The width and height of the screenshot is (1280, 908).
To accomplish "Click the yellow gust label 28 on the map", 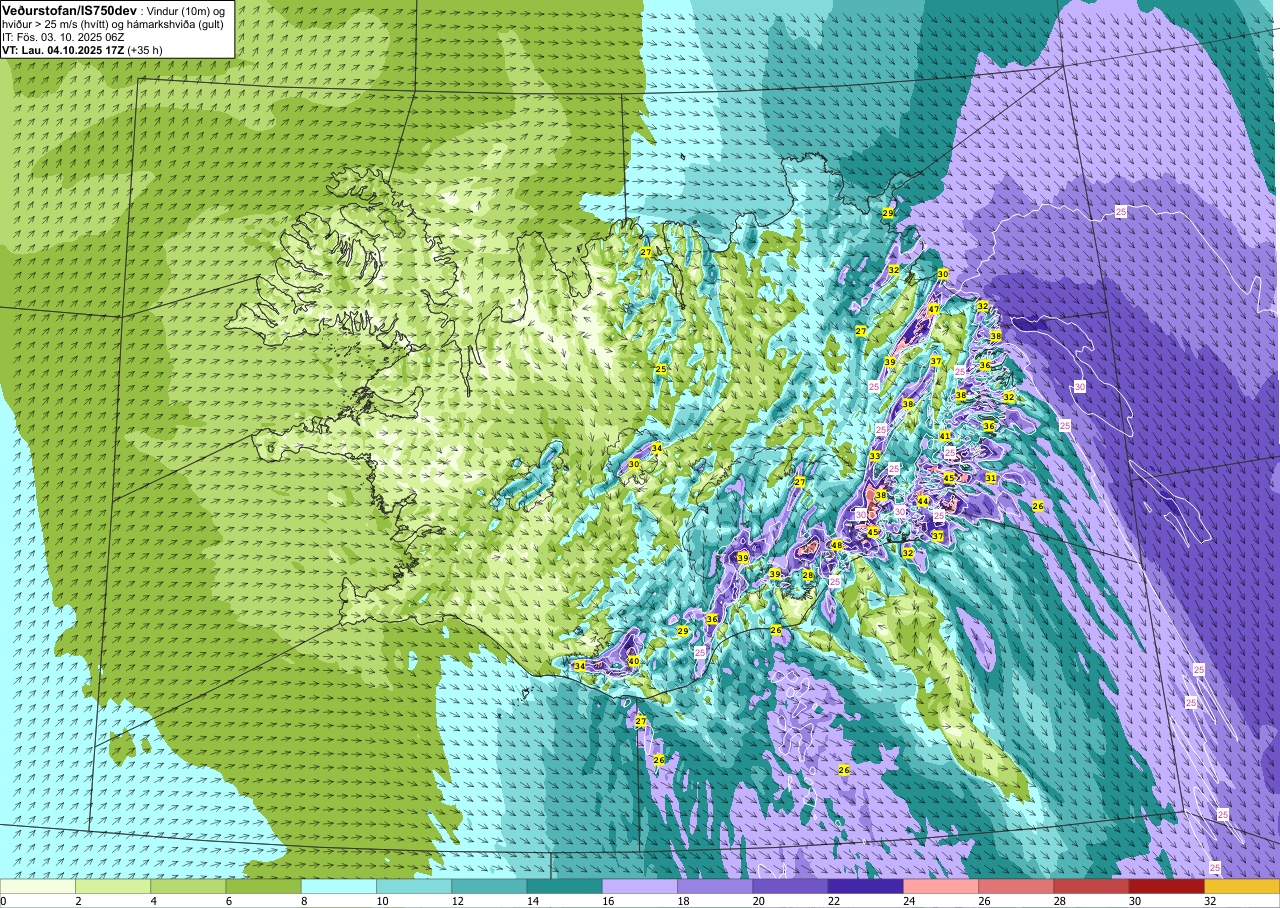I will 808,575.
